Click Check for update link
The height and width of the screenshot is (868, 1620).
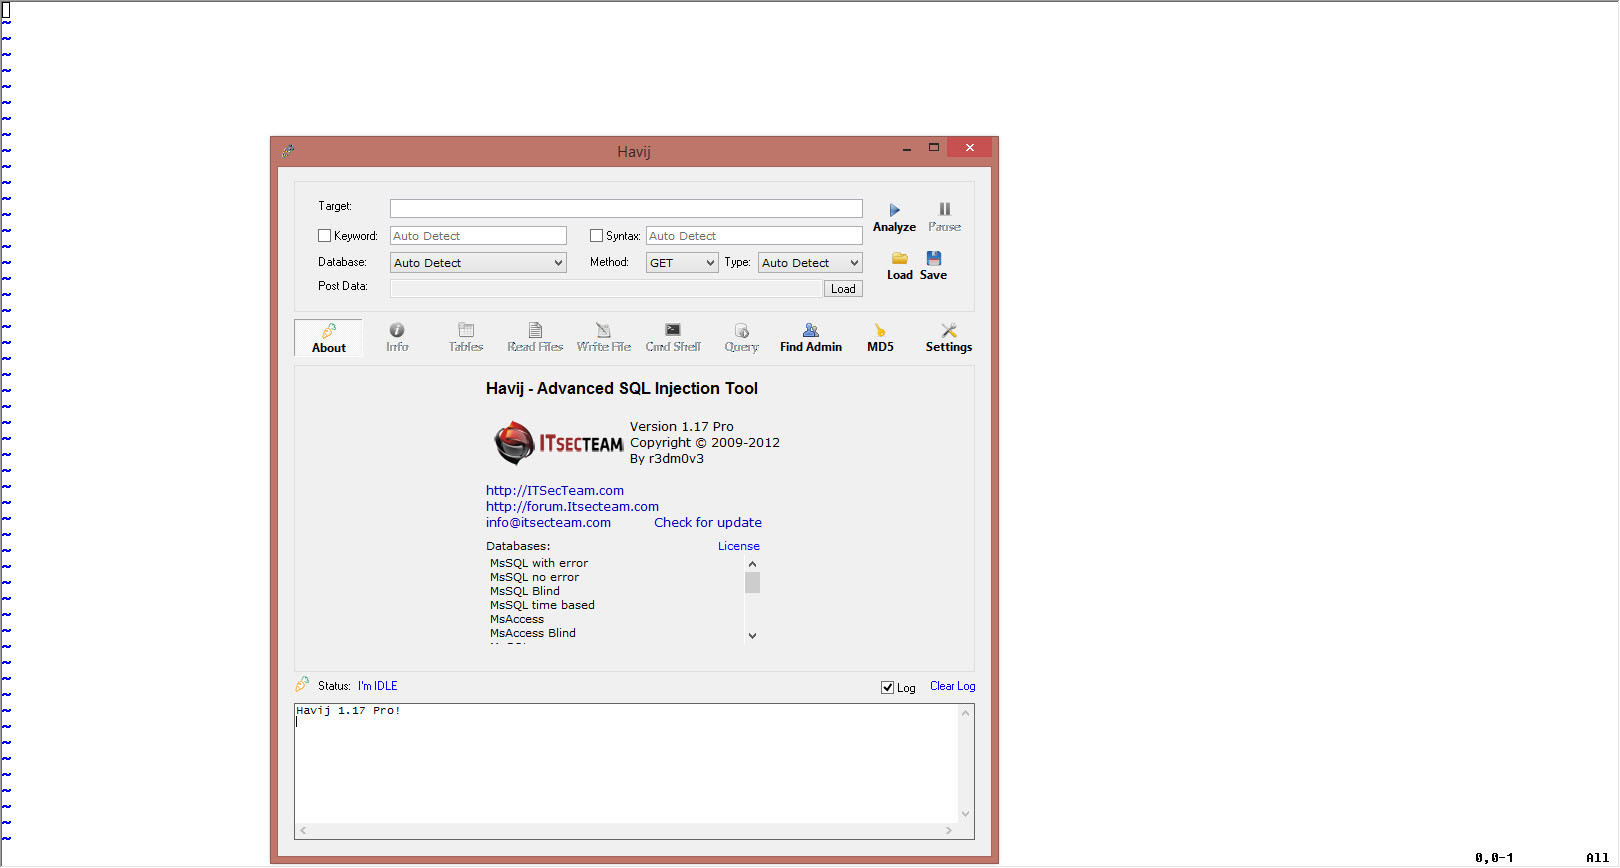(x=708, y=522)
